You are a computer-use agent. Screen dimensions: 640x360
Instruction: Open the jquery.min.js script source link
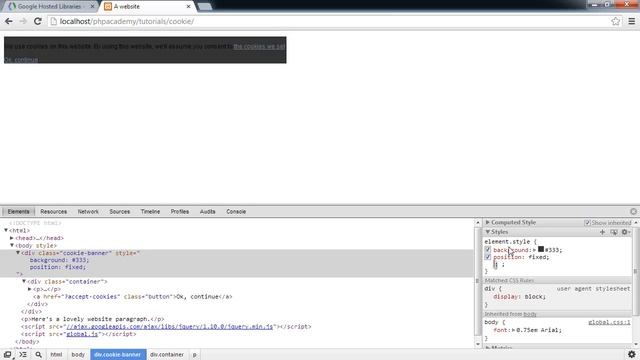click(169, 327)
